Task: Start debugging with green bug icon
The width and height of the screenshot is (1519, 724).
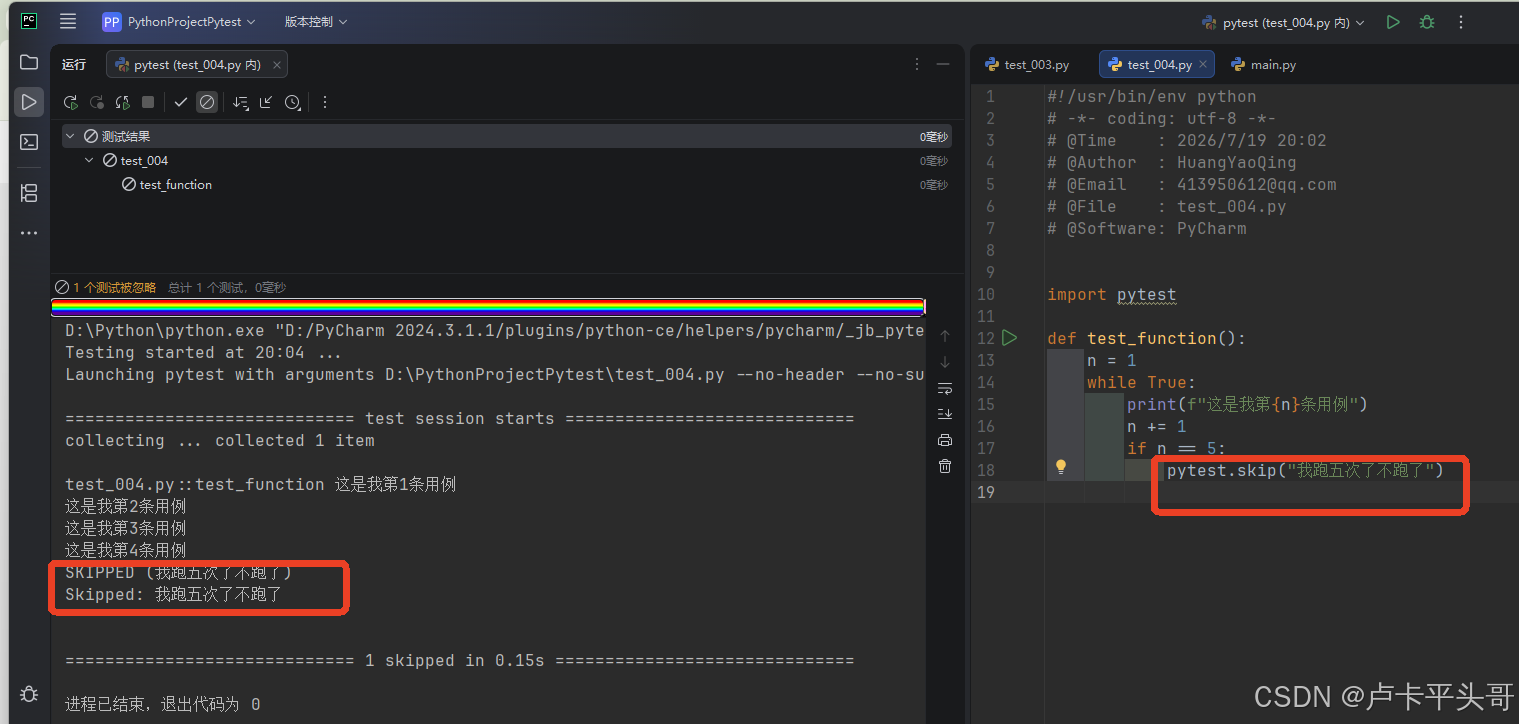Action: tap(1427, 22)
